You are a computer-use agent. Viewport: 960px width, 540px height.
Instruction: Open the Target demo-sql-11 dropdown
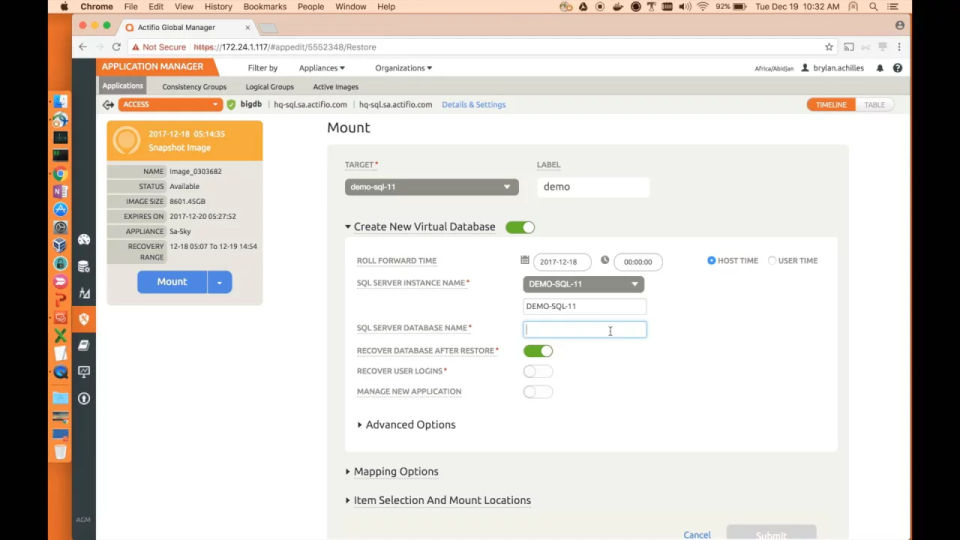point(432,187)
